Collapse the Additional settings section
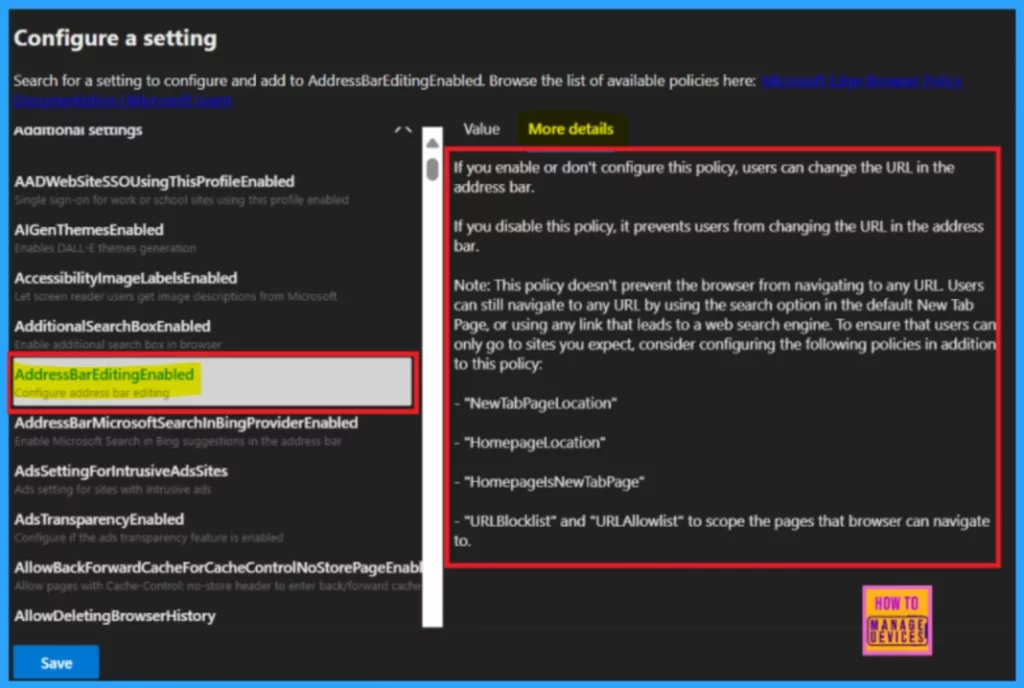 (403, 130)
